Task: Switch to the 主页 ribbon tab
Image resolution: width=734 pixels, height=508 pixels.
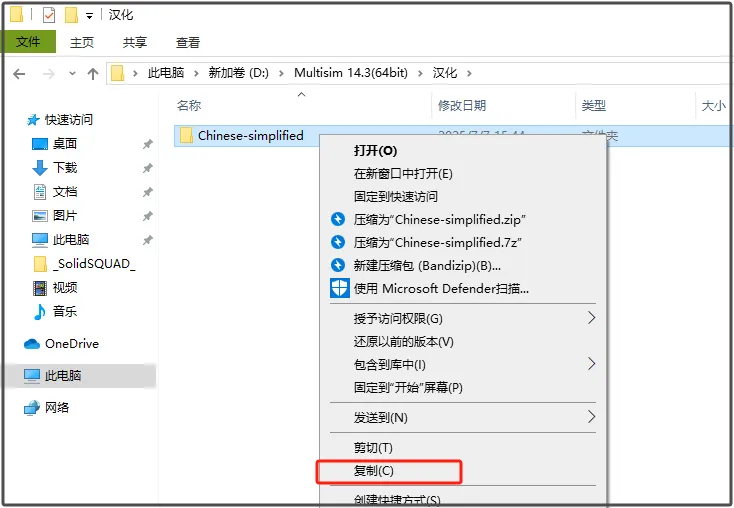Action: point(82,43)
